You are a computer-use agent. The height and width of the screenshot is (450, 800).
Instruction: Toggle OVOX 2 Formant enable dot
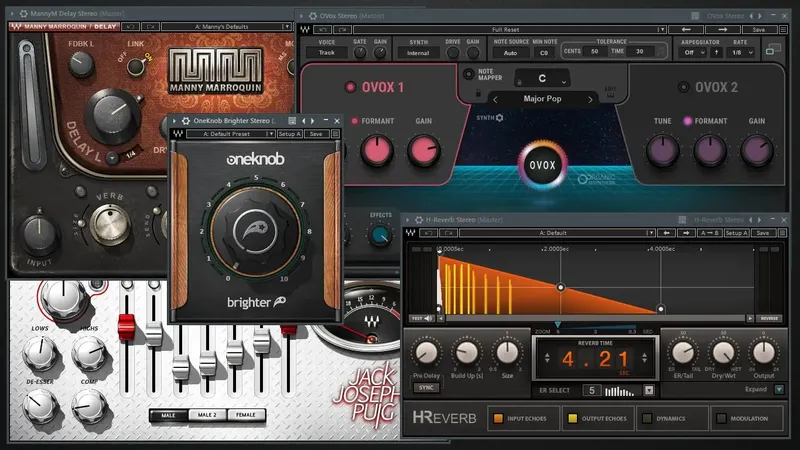point(687,121)
